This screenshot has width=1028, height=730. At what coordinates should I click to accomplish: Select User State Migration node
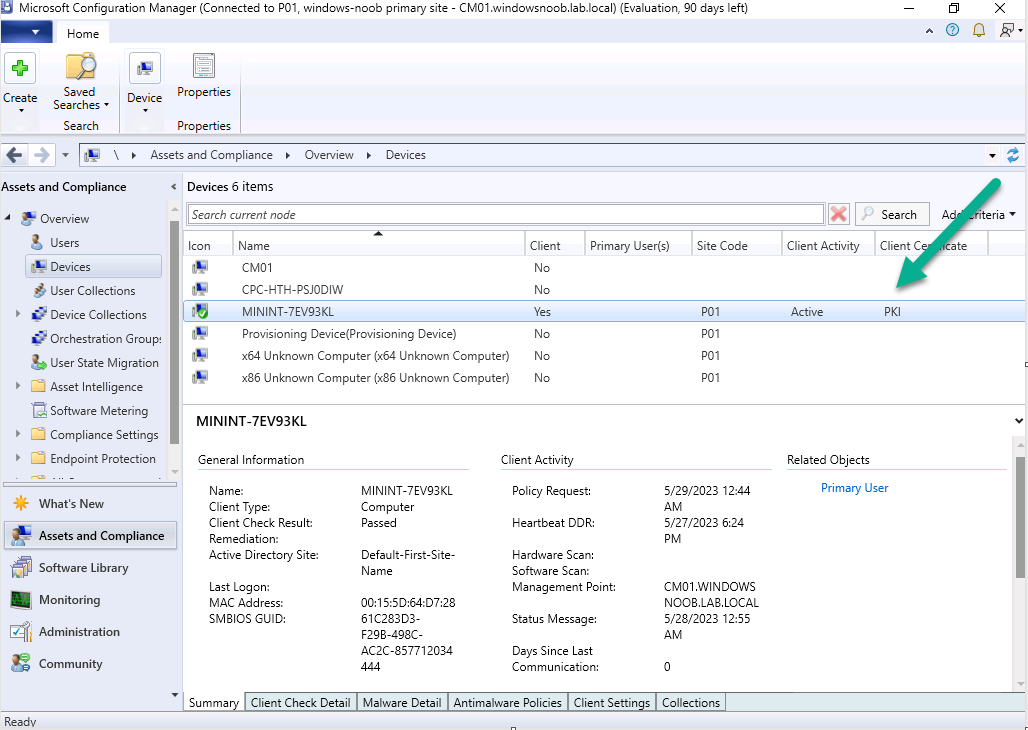tap(104, 363)
